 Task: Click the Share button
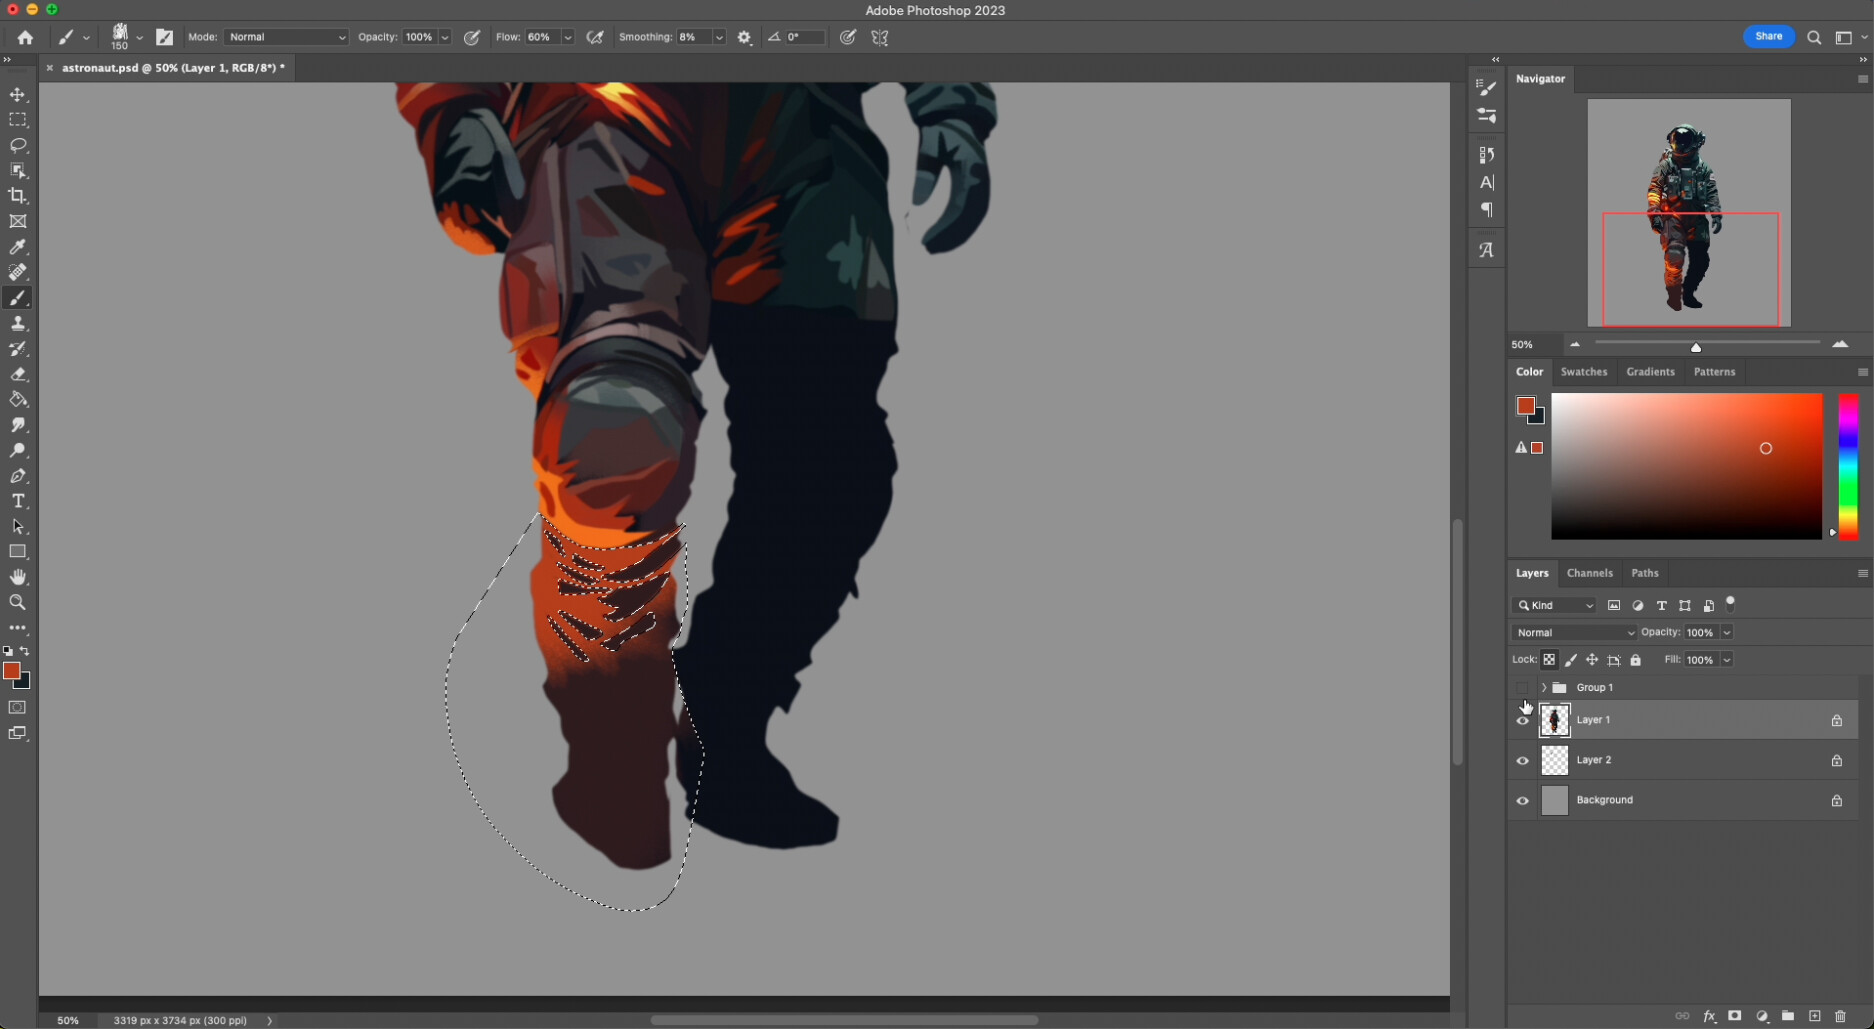(x=1768, y=36)
